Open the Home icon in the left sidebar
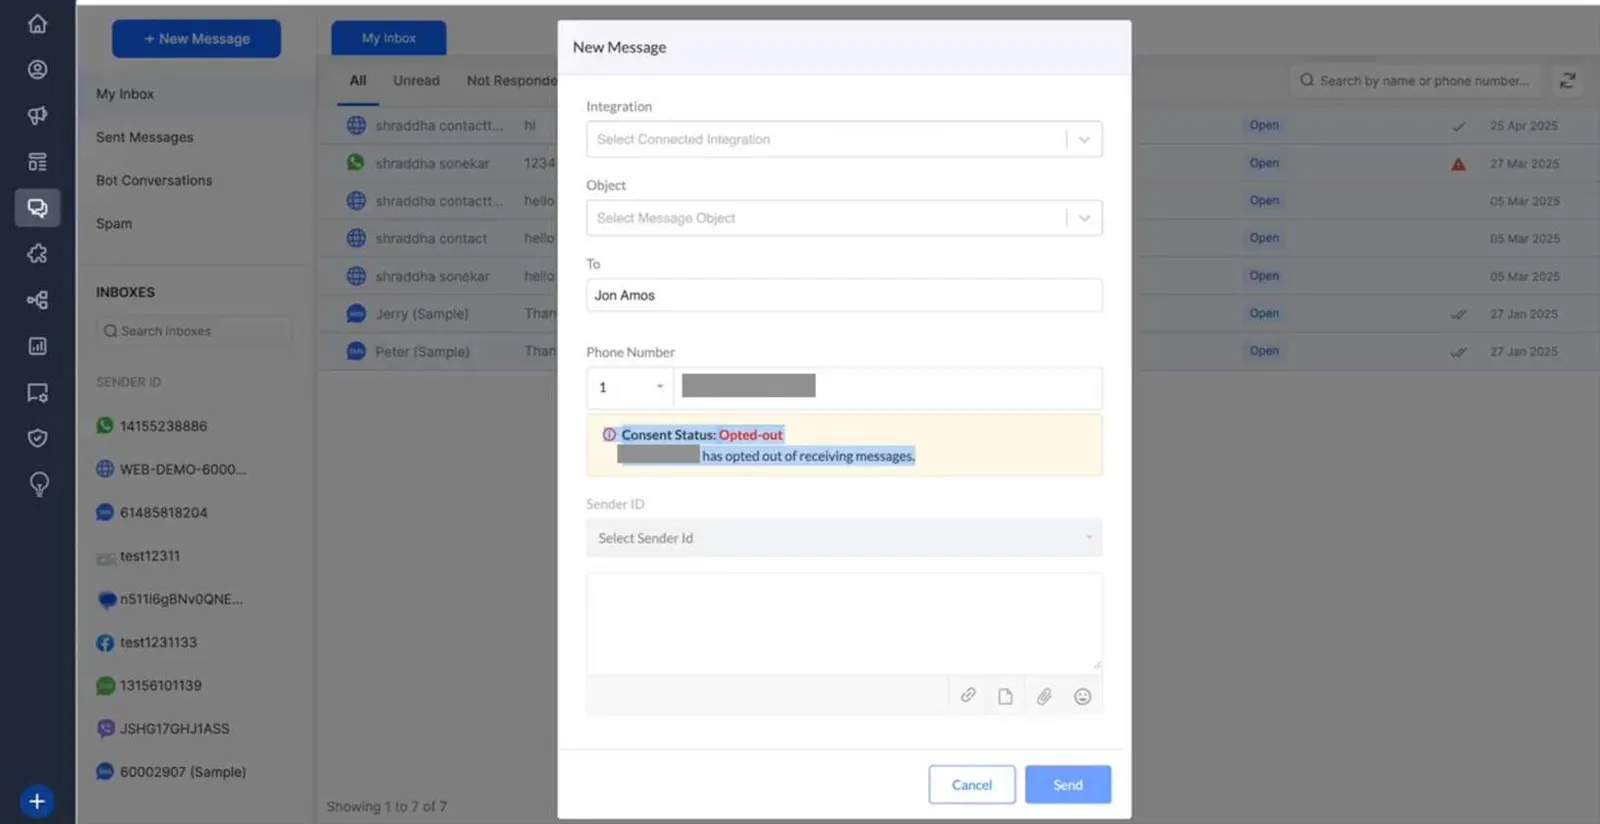 37,23
